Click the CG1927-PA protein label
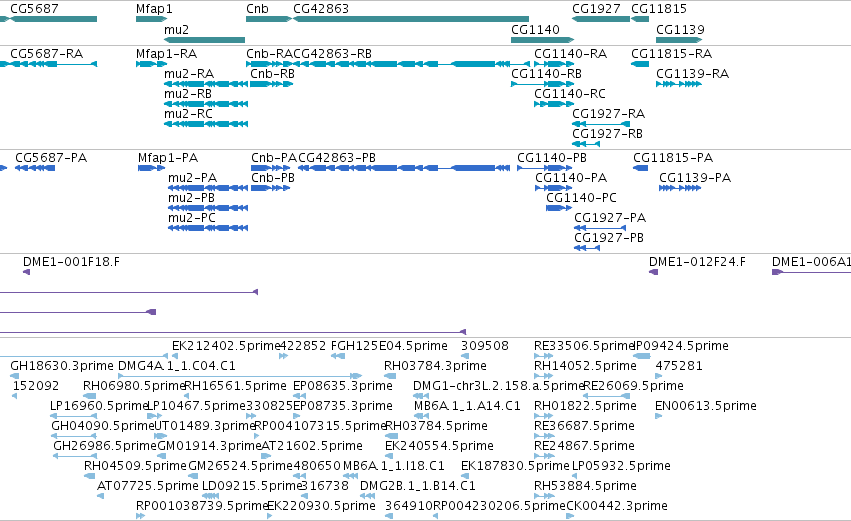851x521 pixels. 611,218
